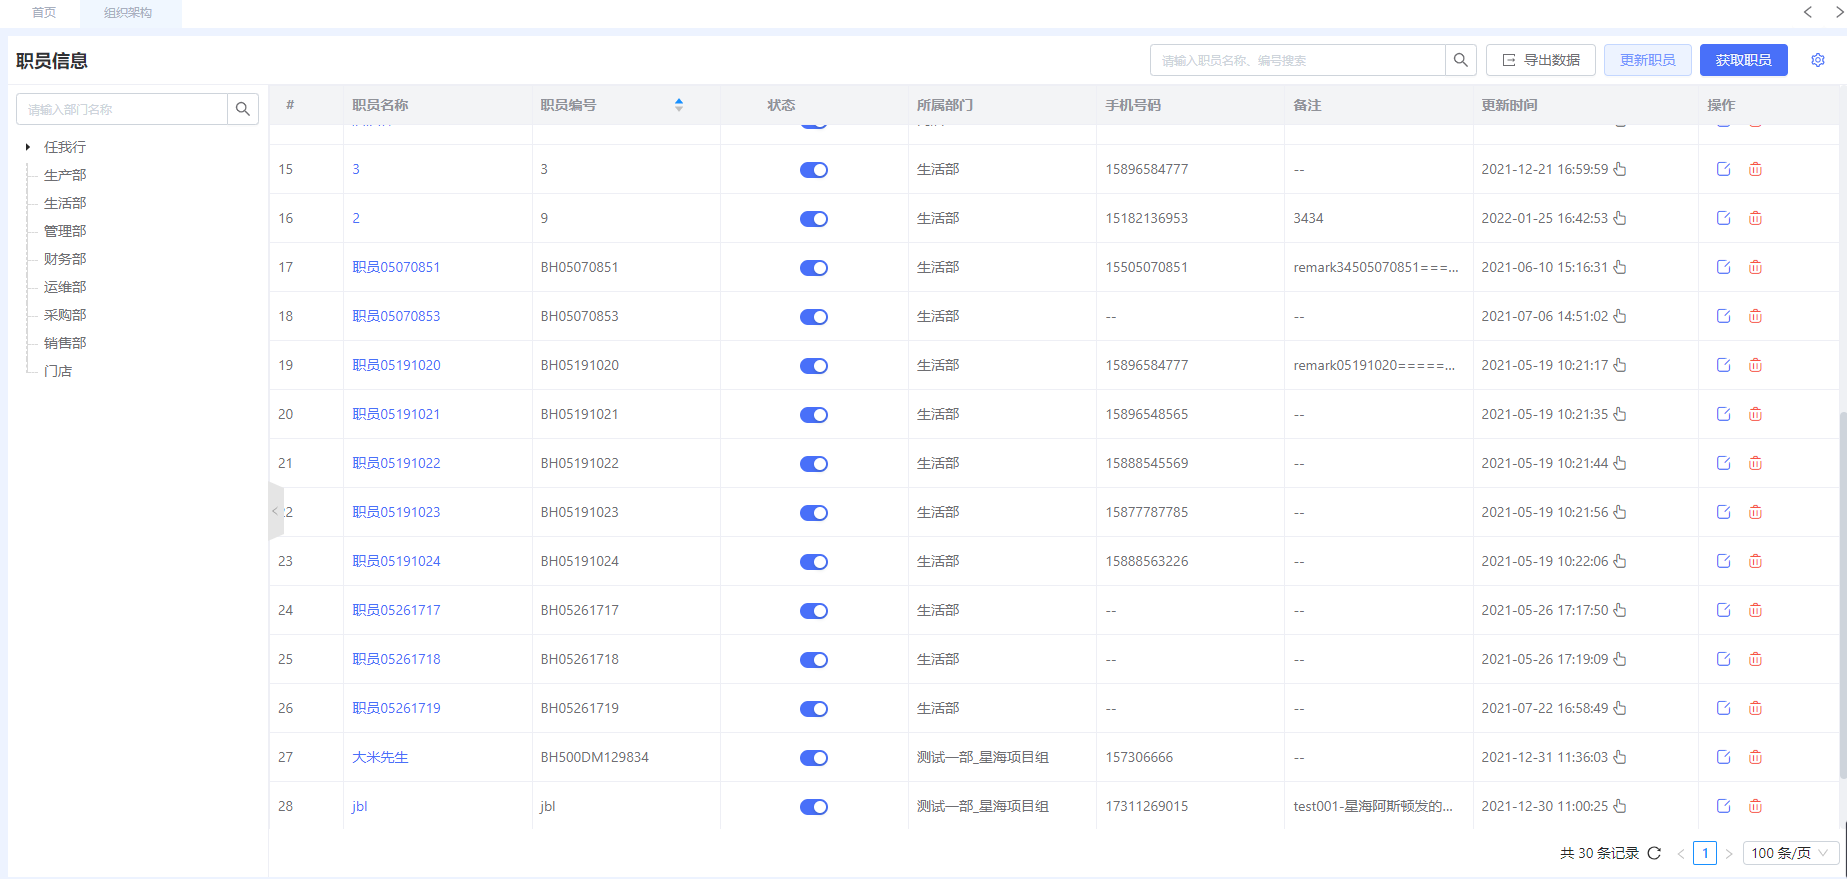Focus department name search field

point(122,109)
